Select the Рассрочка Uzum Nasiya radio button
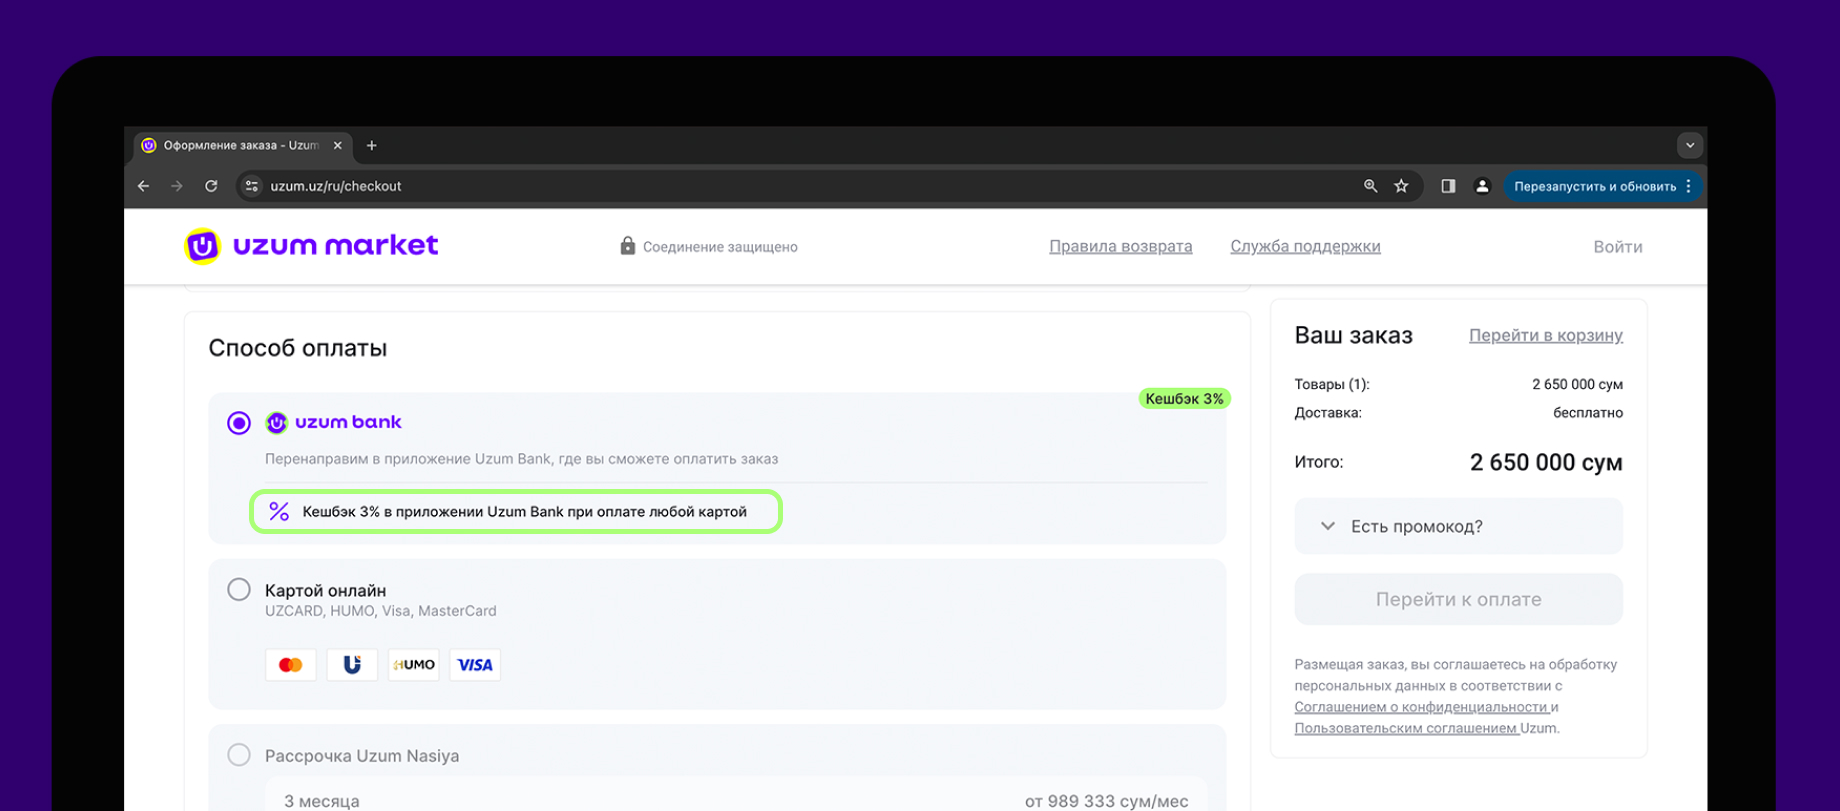Viewport: 1840px width, 811px height. (238, 754)
